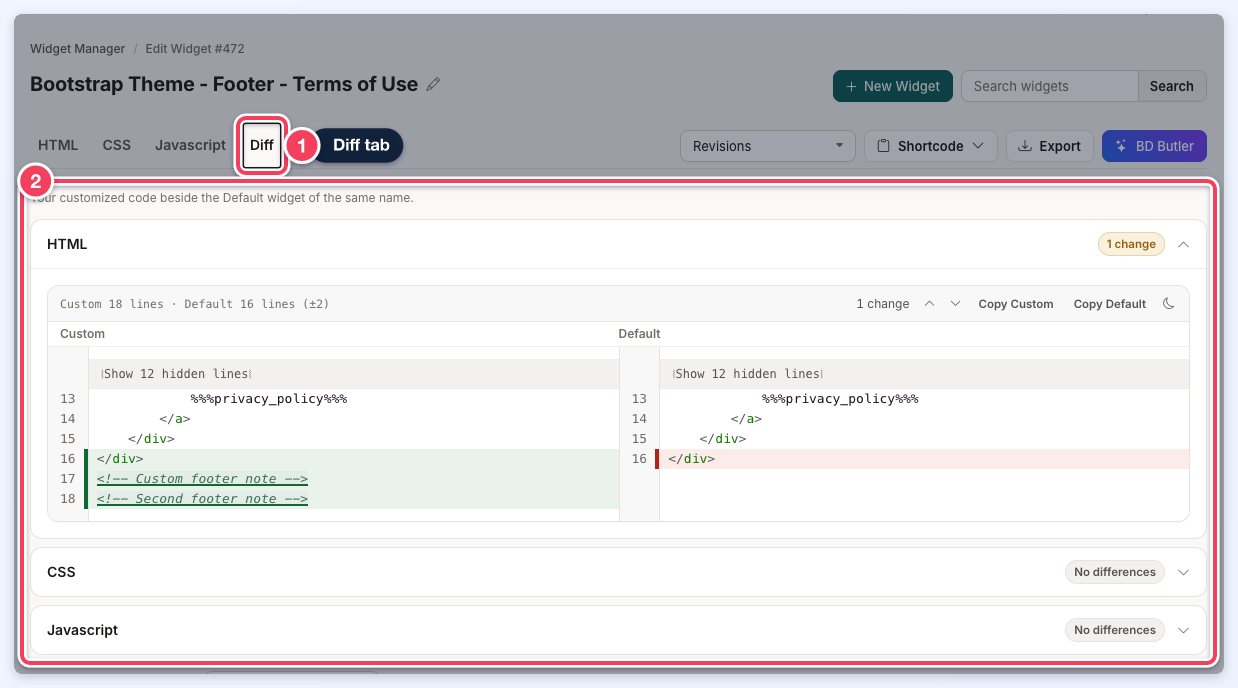The image size is (1238, 688).
Task: Click the Javascript 'No differences' badge
Action: (1115, 630)
